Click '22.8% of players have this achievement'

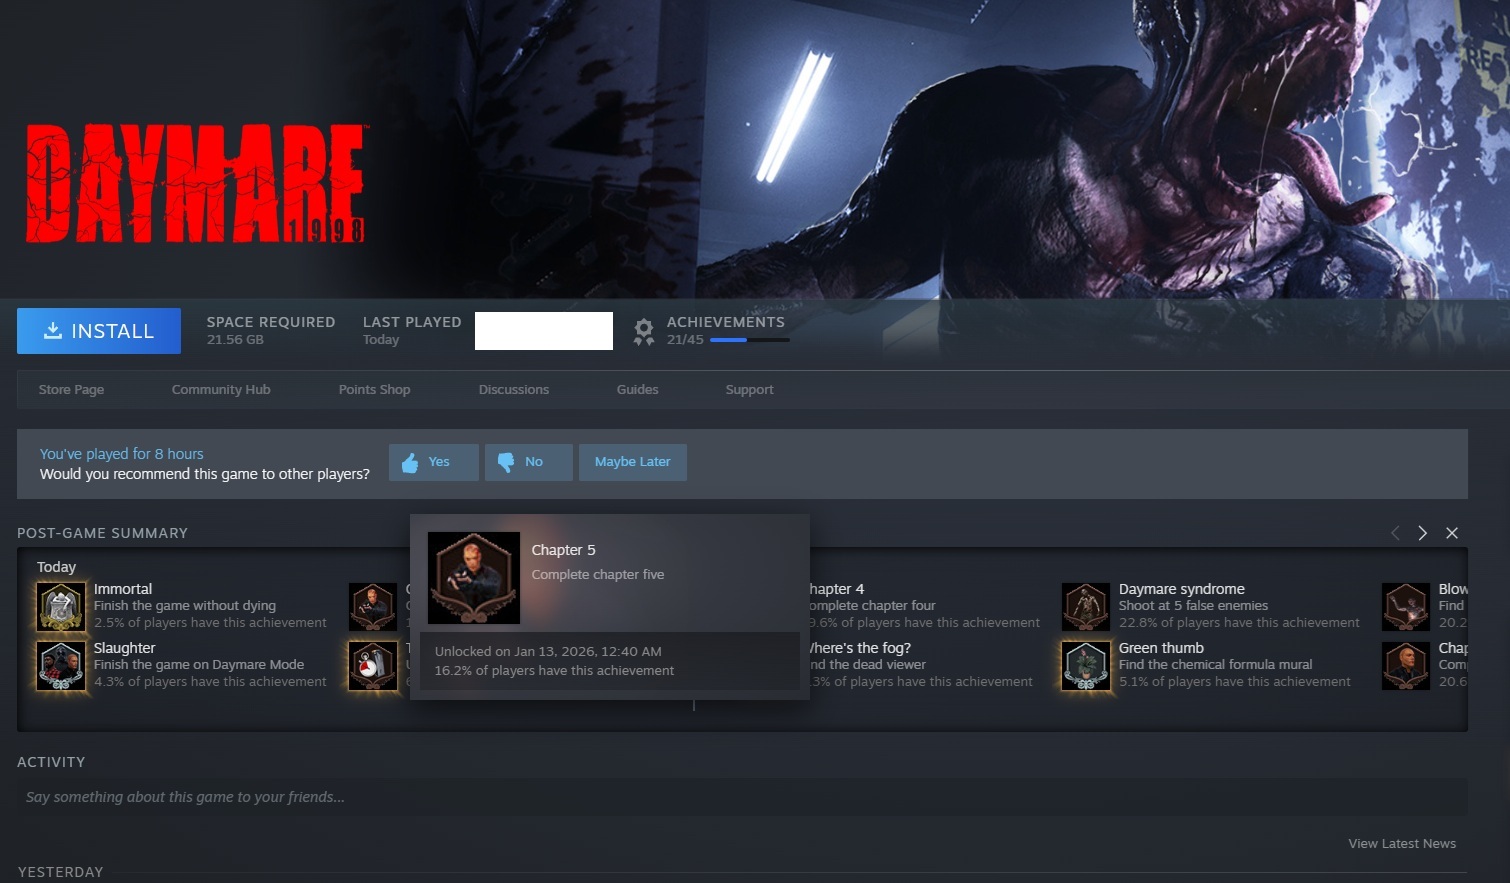point(1240,623)
